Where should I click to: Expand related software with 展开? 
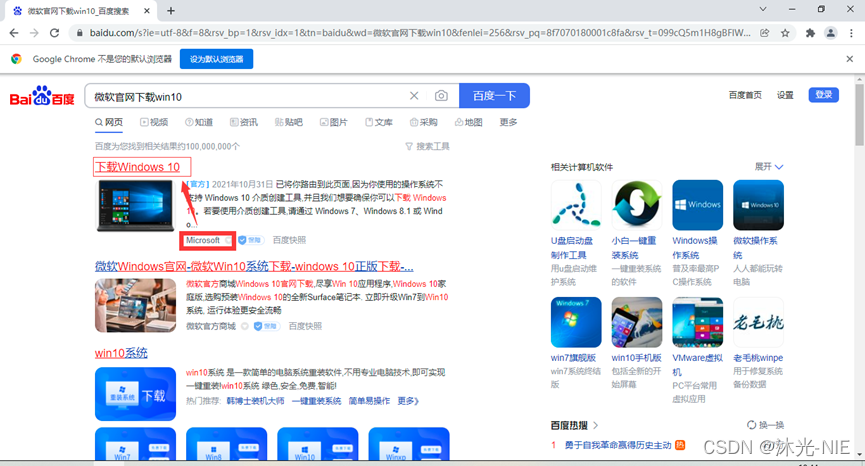(x=768, y=167)
